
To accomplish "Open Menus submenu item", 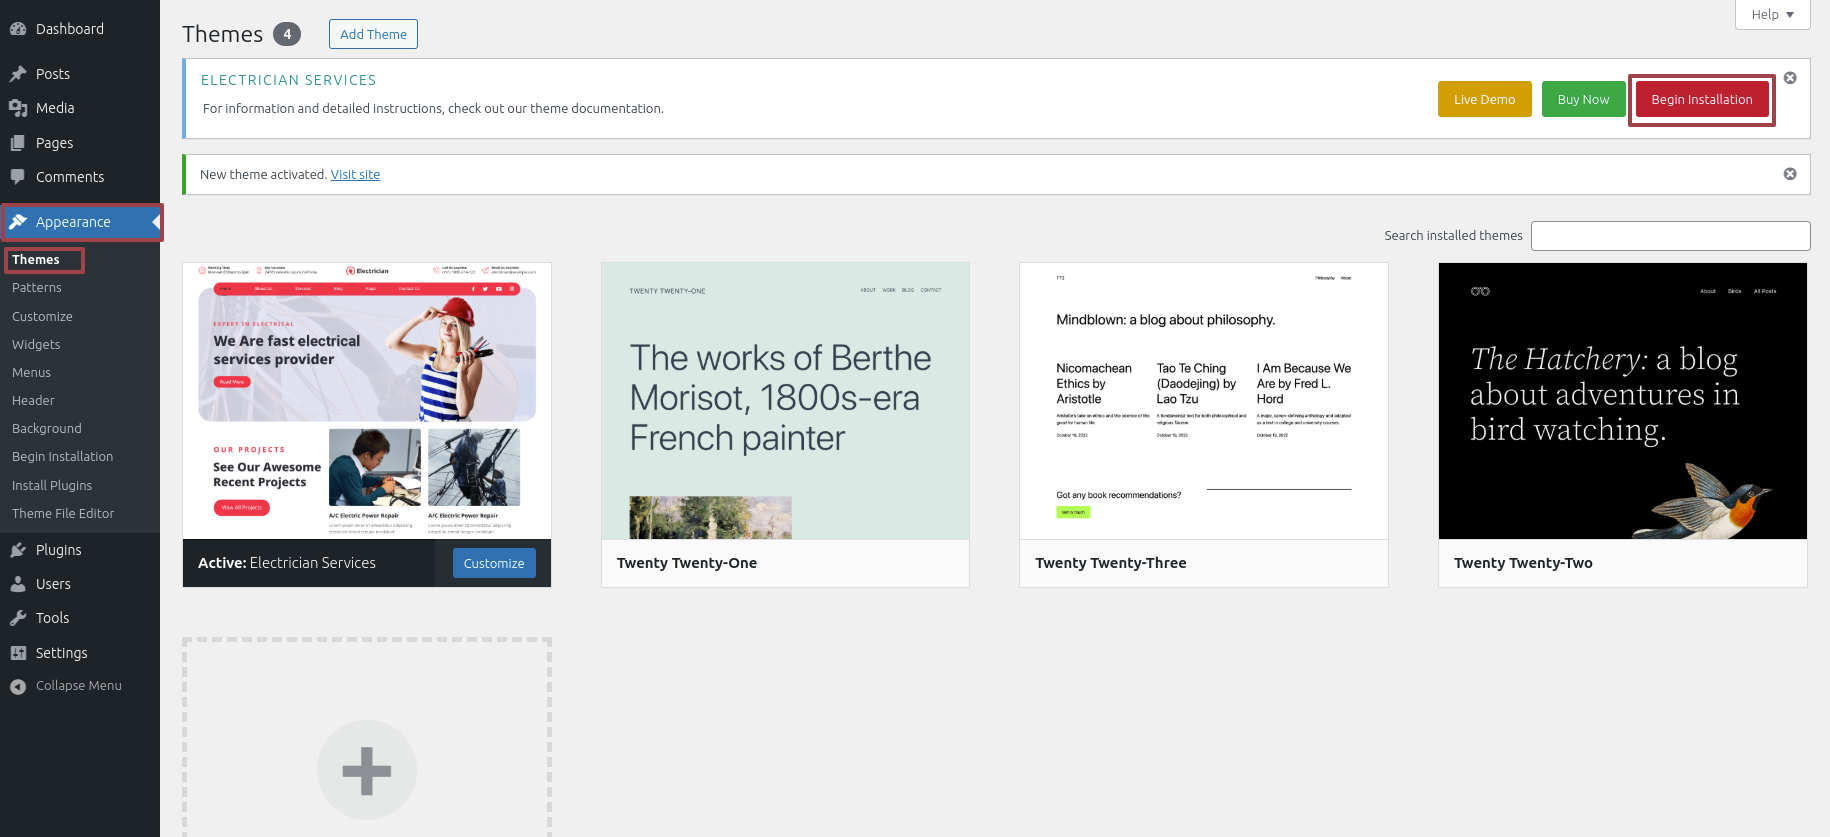I will coord(31,373).
